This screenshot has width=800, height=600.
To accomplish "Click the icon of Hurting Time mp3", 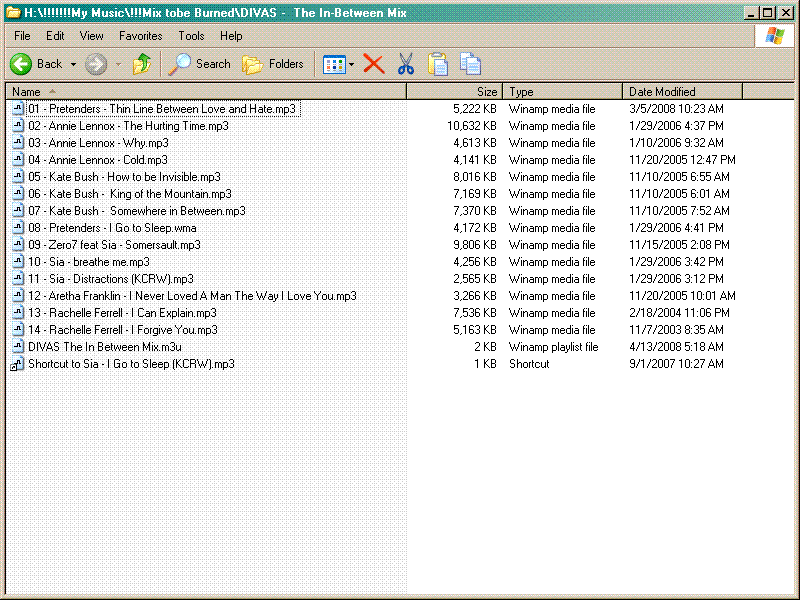I will click(x=18, y=126).
